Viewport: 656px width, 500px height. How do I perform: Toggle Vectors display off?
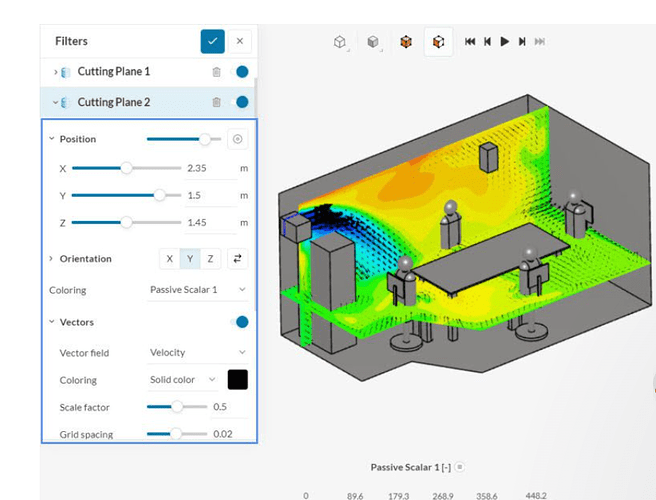(x=239, y=322)
